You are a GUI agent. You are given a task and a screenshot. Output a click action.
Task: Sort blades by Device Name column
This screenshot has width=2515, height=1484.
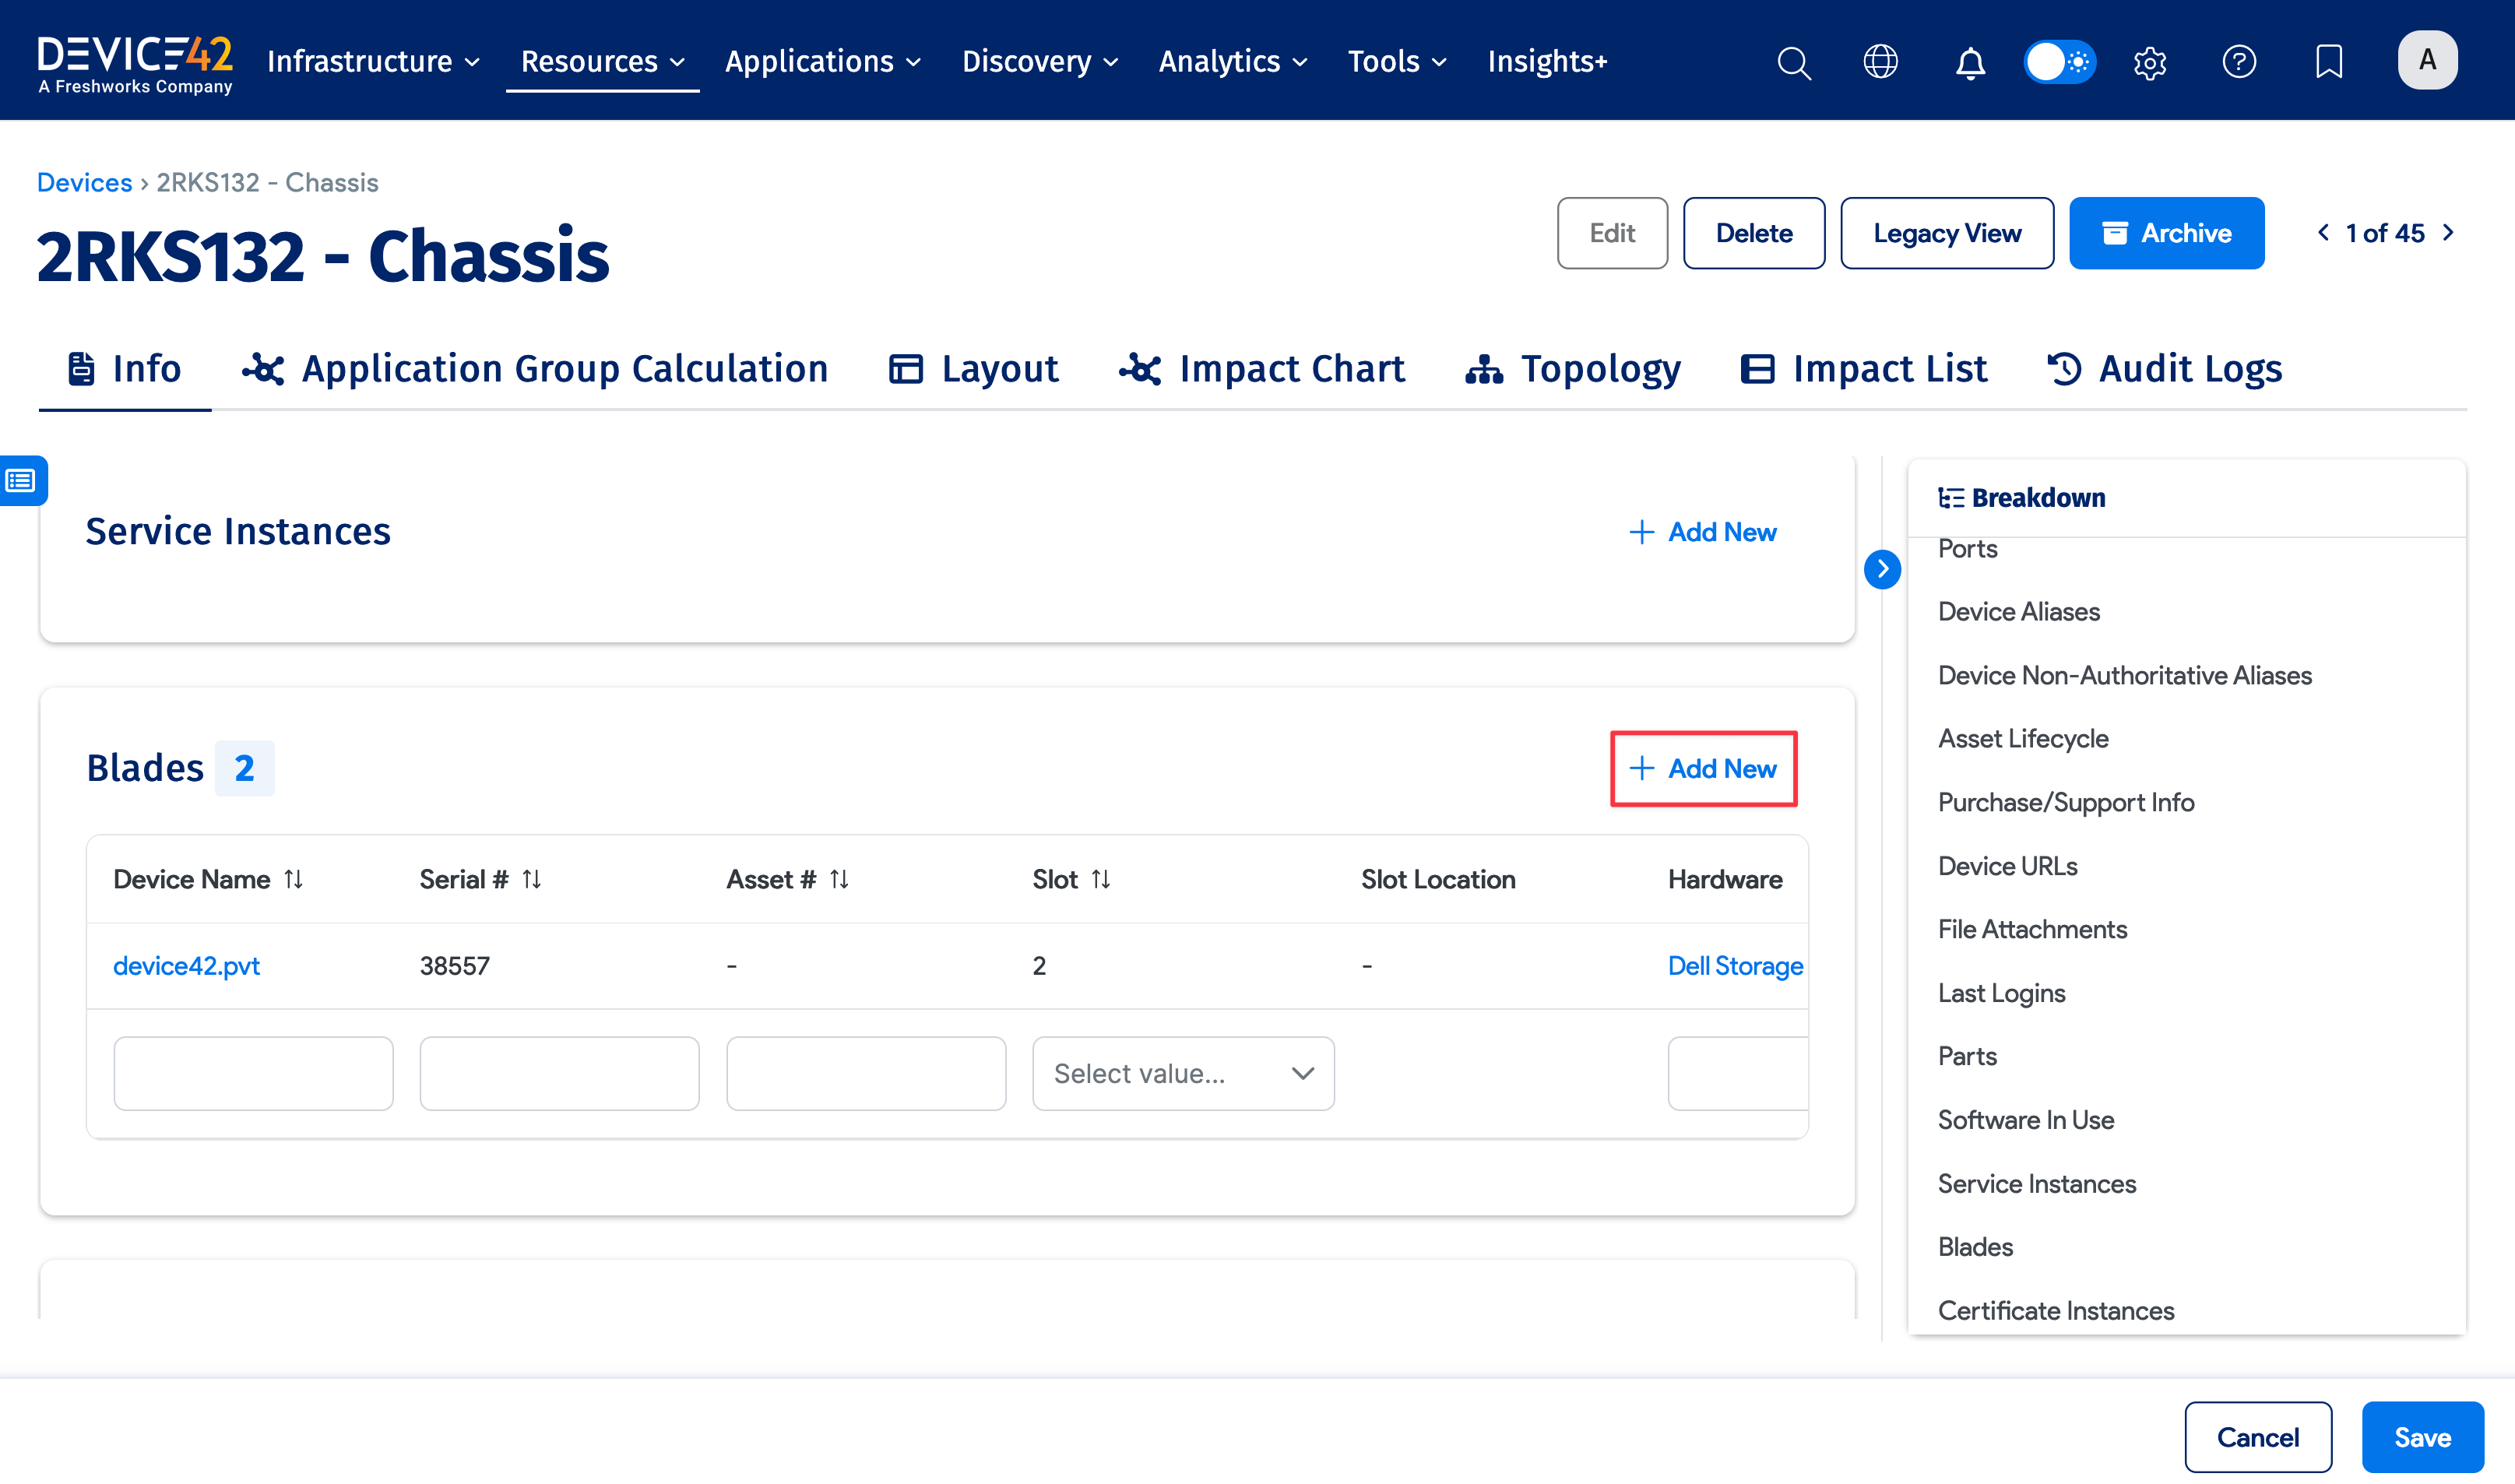tap(293, 879)
